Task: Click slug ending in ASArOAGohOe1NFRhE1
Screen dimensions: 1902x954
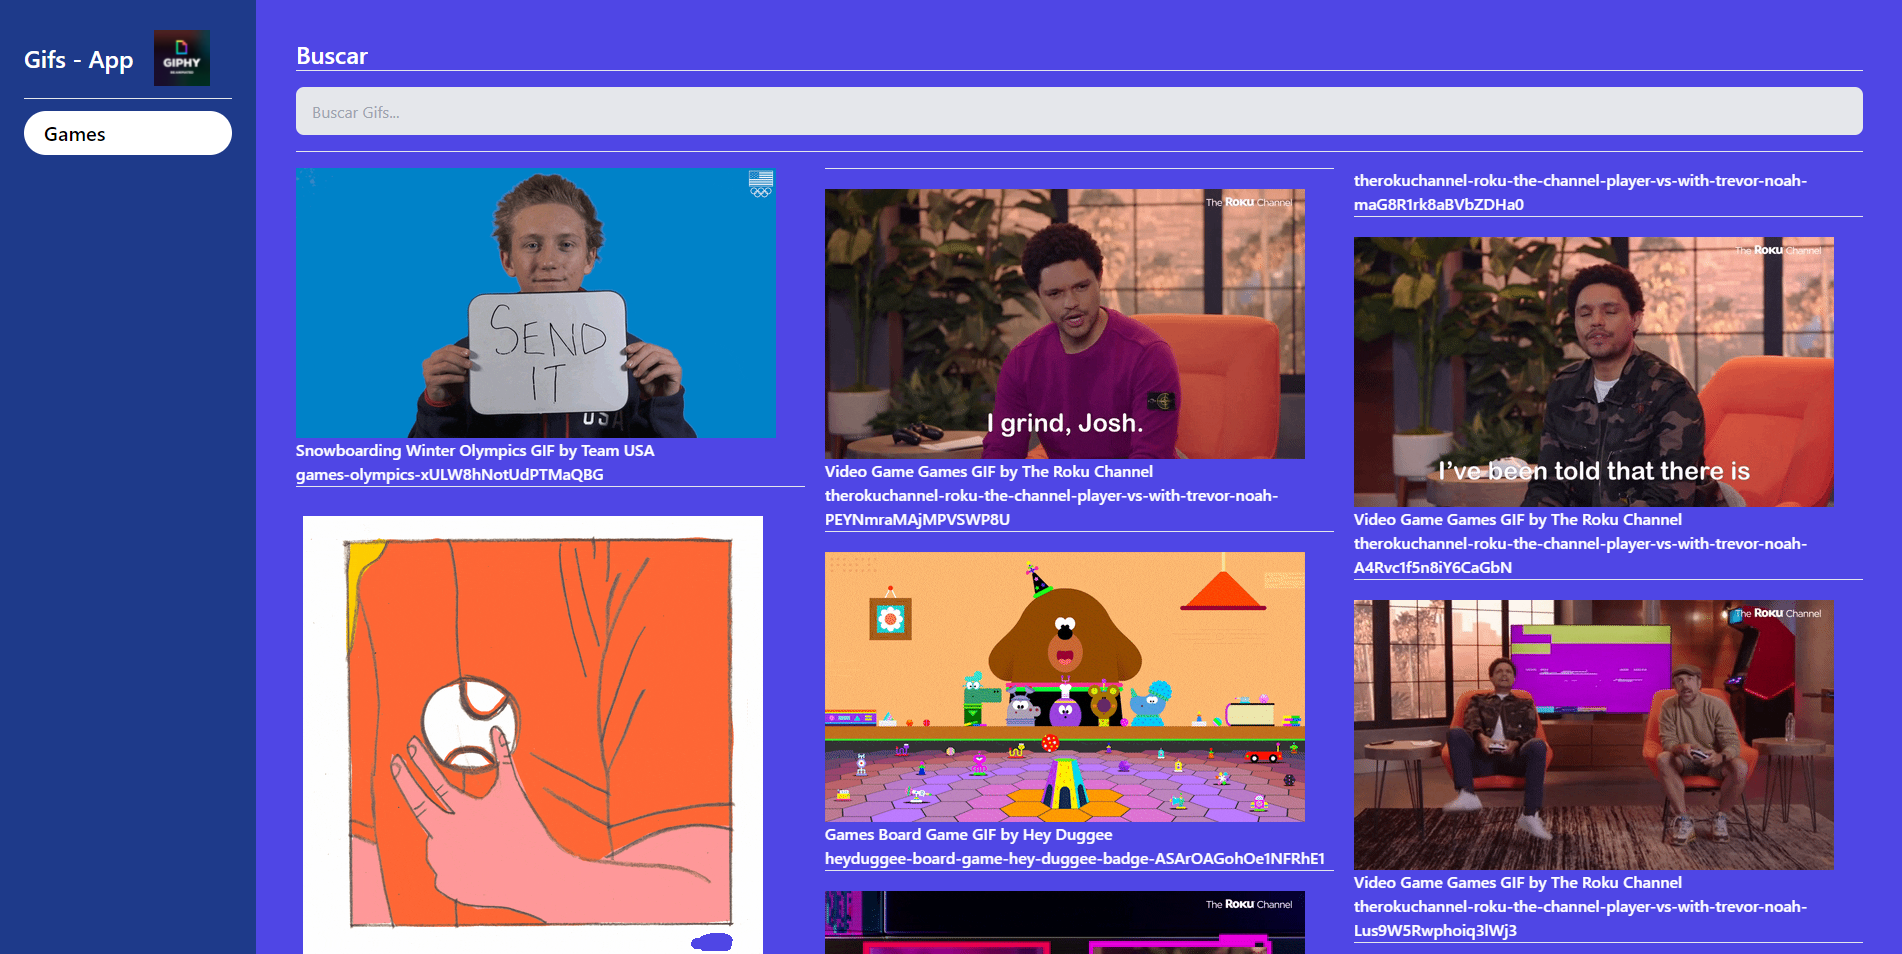Action: (x=1075, y=859)
